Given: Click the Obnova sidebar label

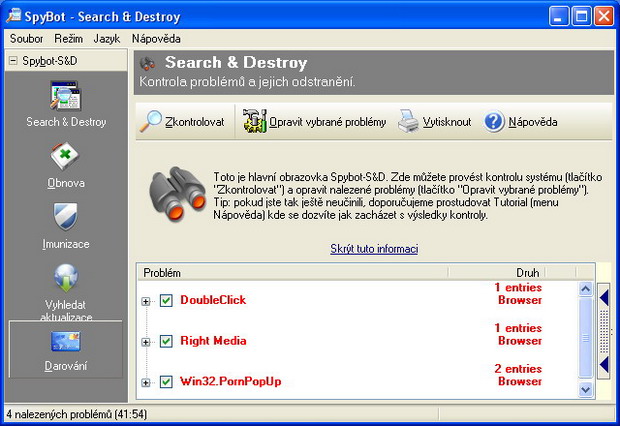Looking at the screenshot, I should (66, 183).
